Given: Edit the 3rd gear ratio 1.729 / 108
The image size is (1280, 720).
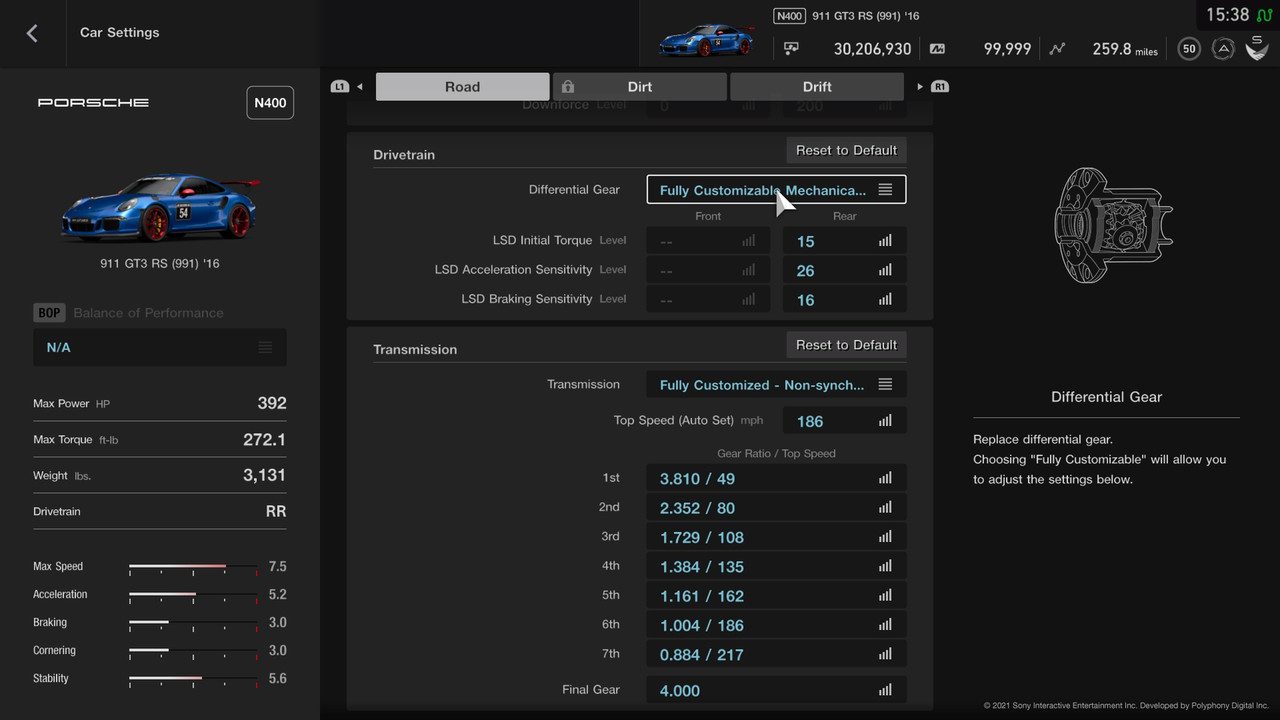Looking at the screenshot, I should [x=777, y=537].
